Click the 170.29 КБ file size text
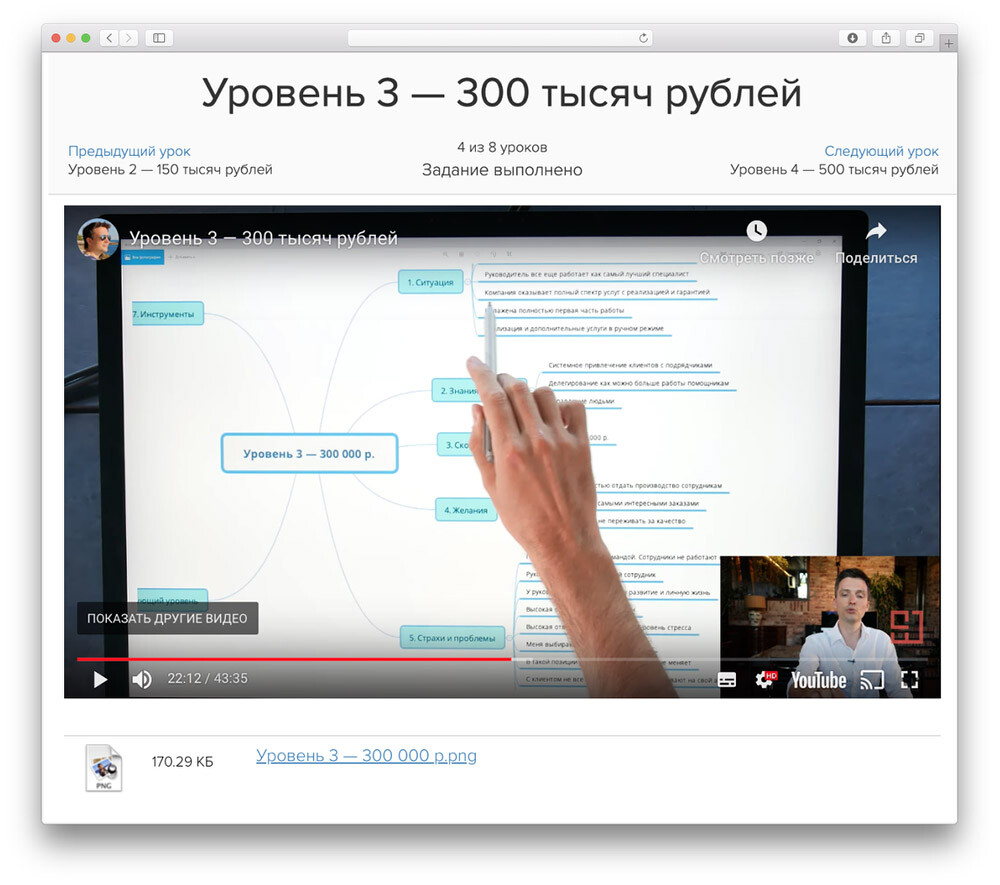This screenshot has width=1000, height=885. 182,762
